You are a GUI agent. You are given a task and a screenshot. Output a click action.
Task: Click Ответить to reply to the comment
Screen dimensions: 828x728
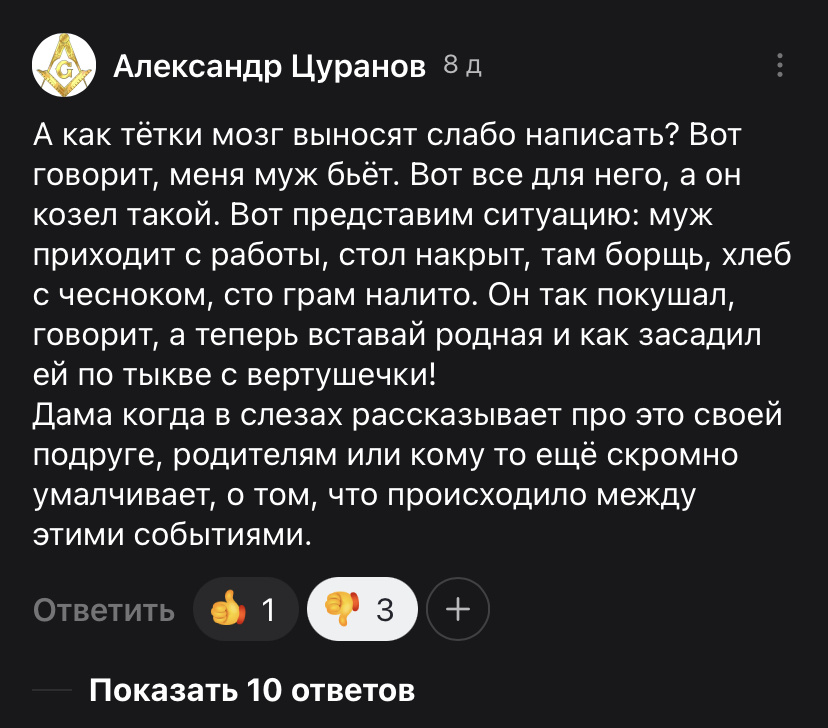101,608
